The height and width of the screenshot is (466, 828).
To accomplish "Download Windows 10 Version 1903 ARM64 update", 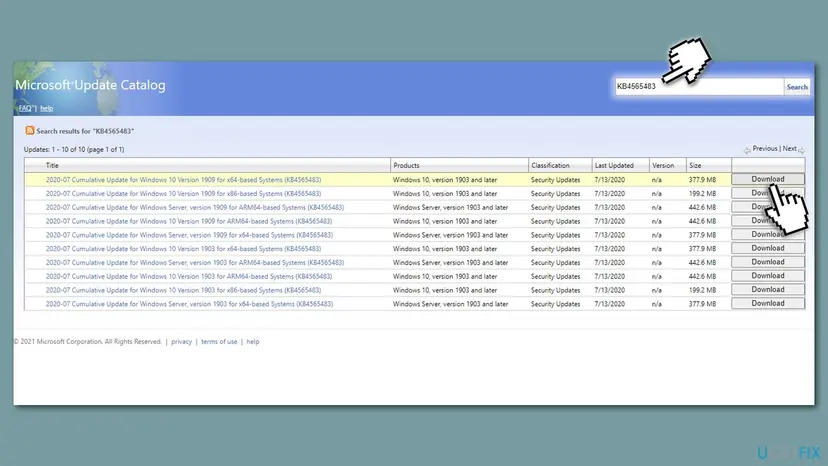I will (768, 276).
